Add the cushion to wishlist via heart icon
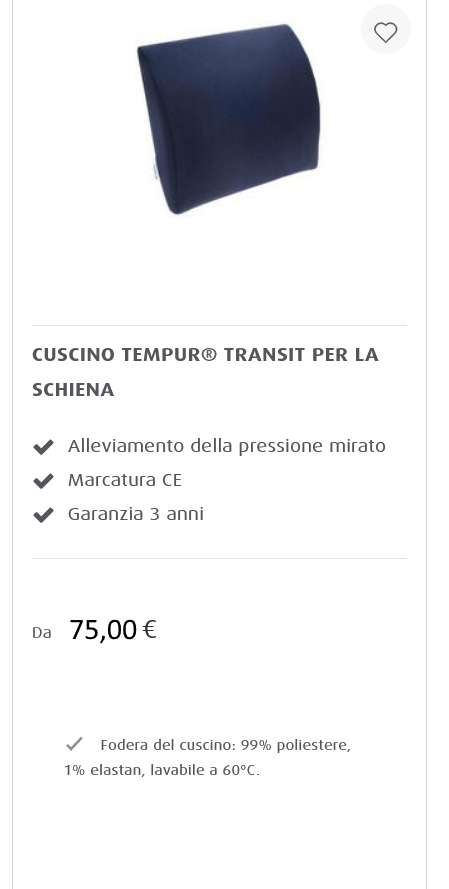This screenshot has width=449, height=889. [x=386, y=29]
